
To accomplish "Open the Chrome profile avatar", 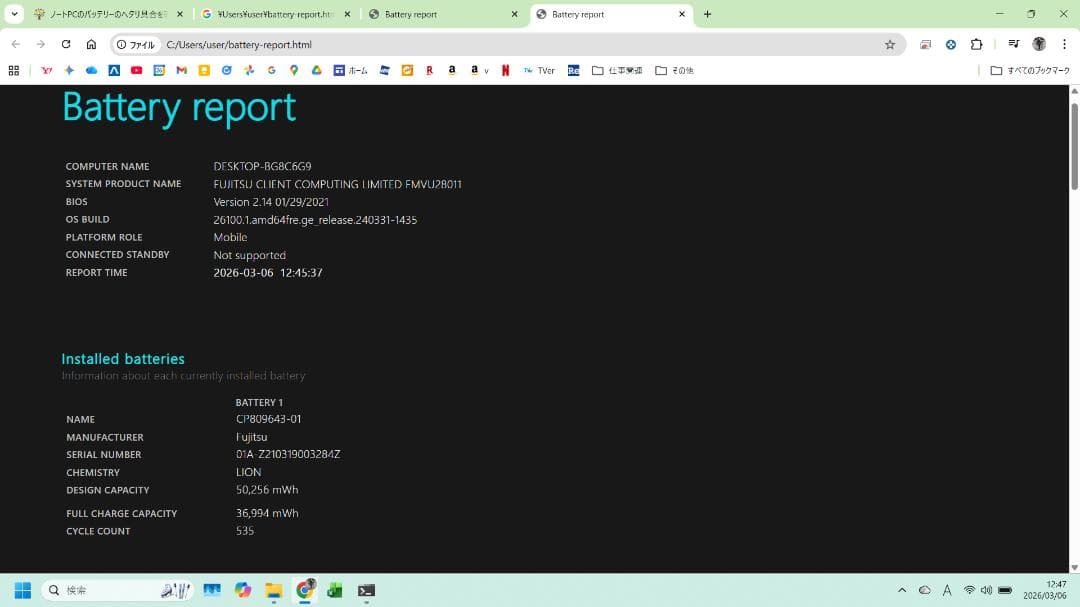I will click(1039, 44).
